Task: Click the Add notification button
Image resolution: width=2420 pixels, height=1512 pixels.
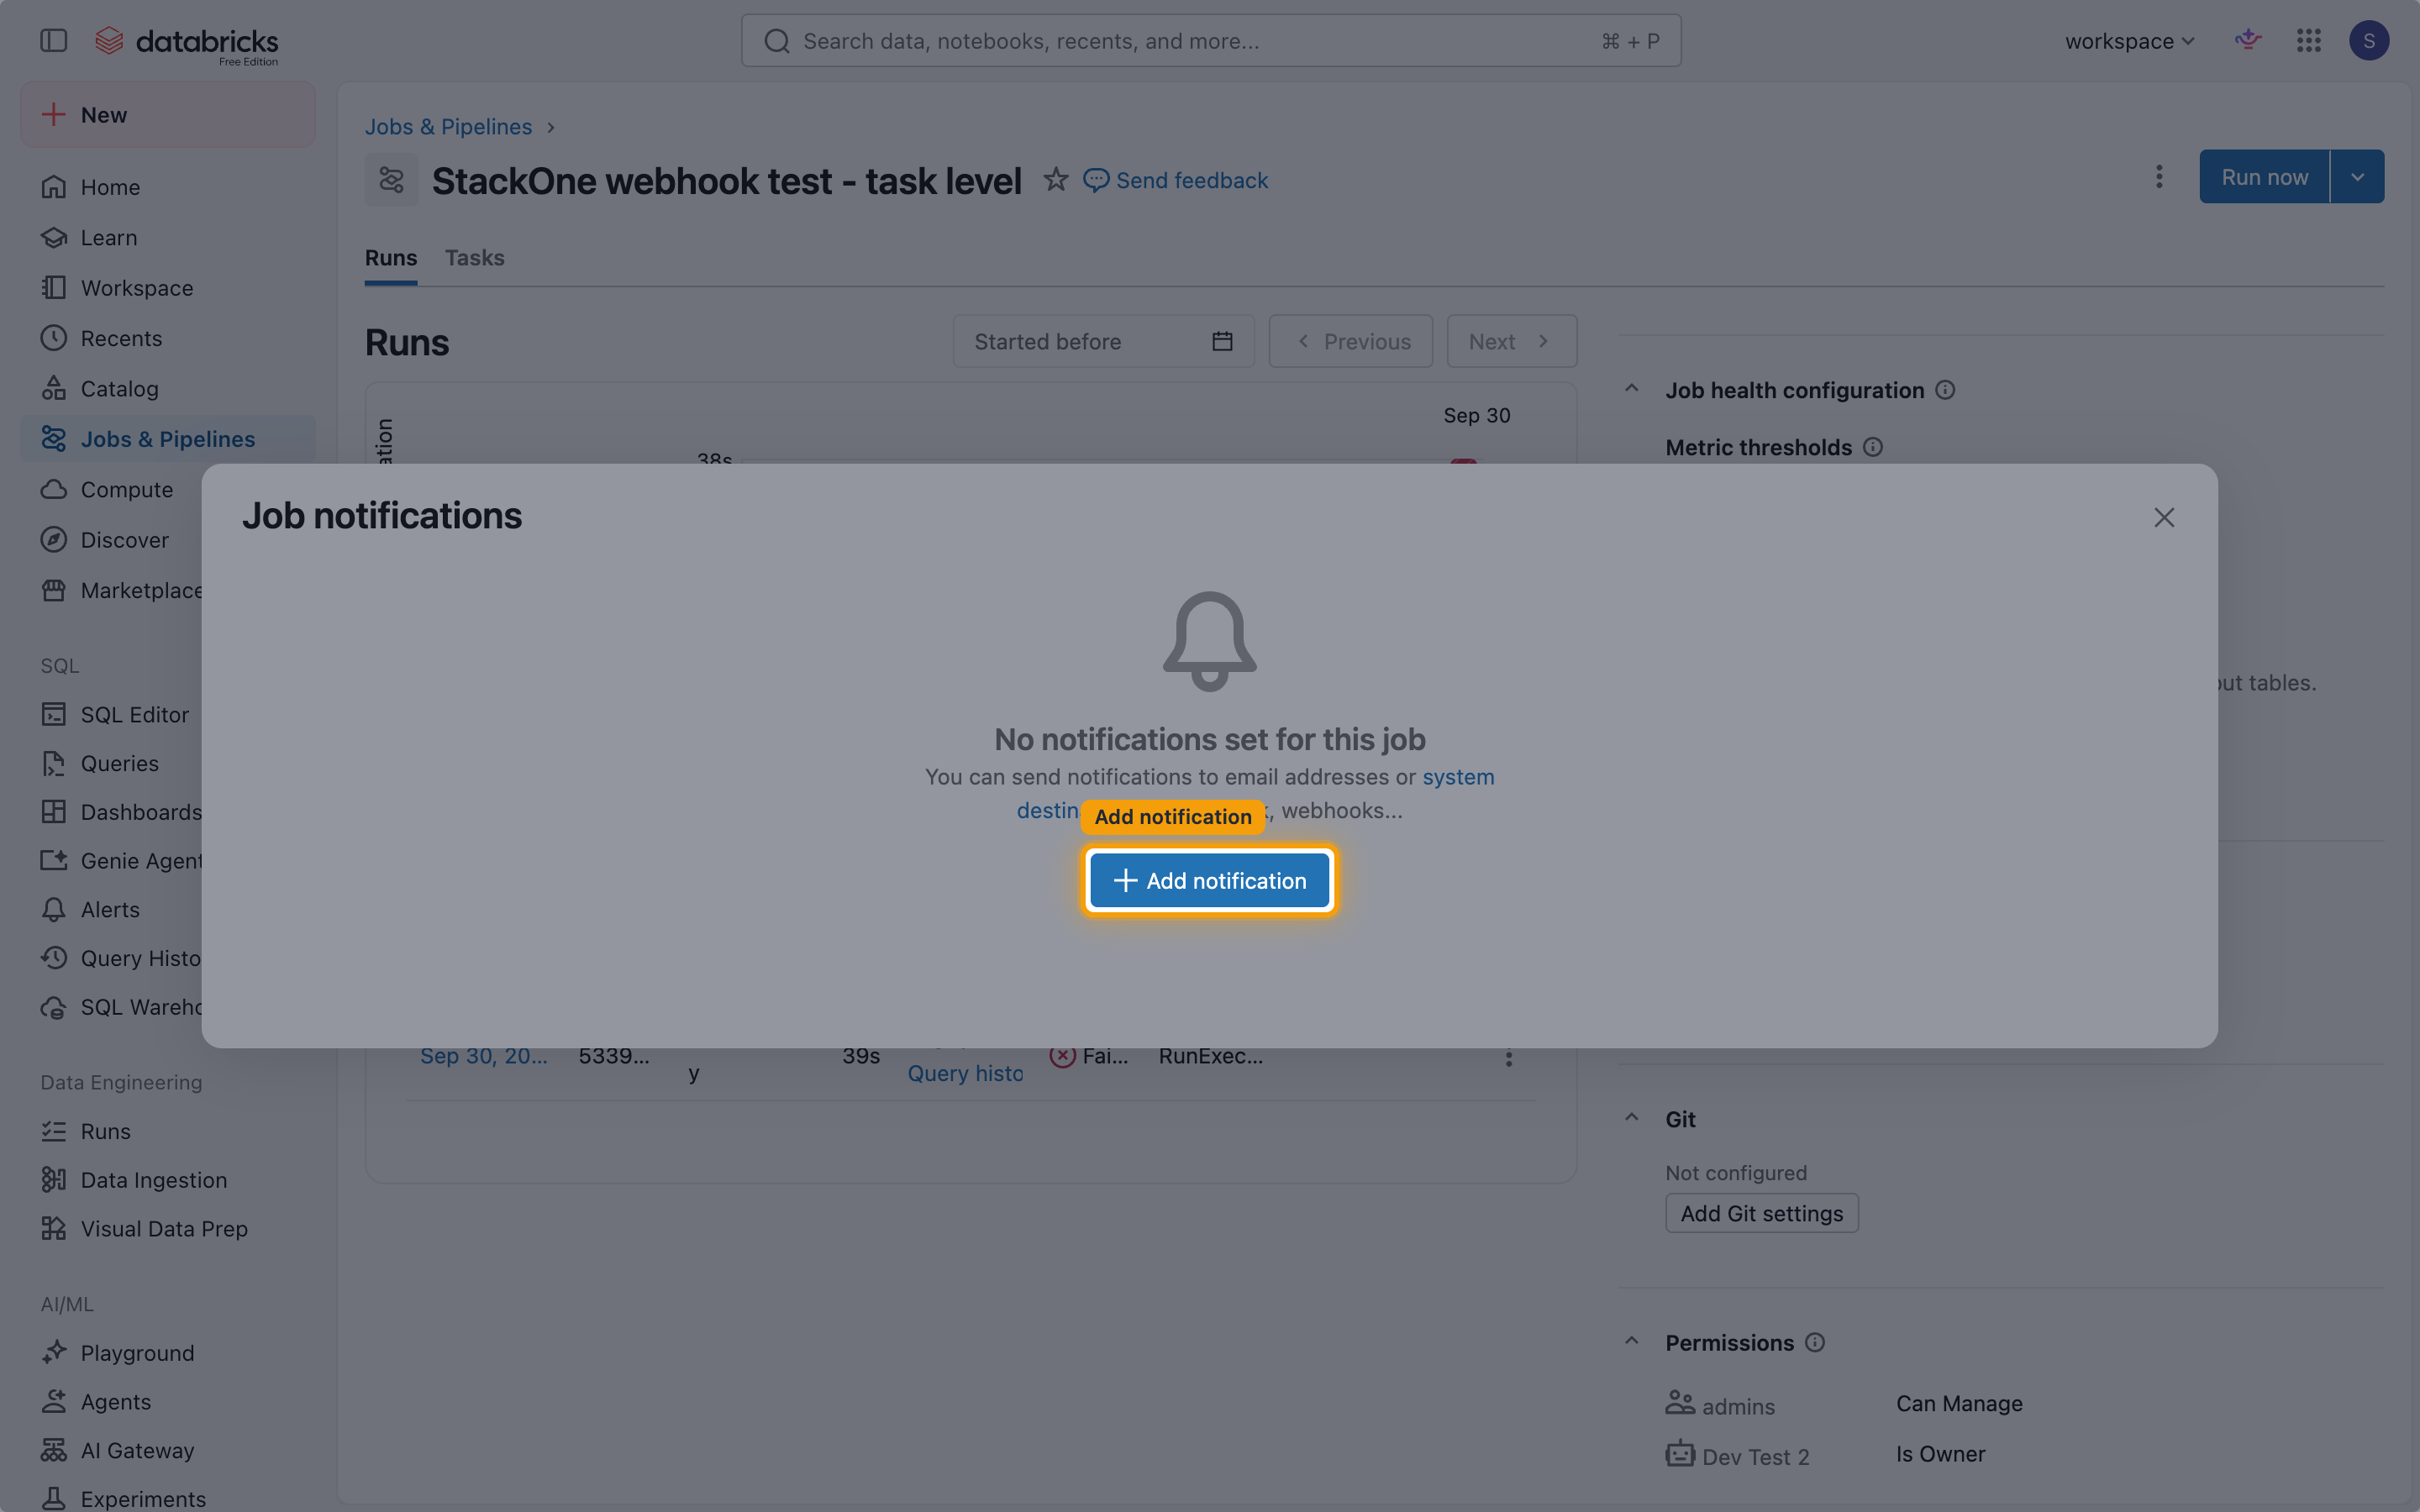Action: pos(1209,880)
